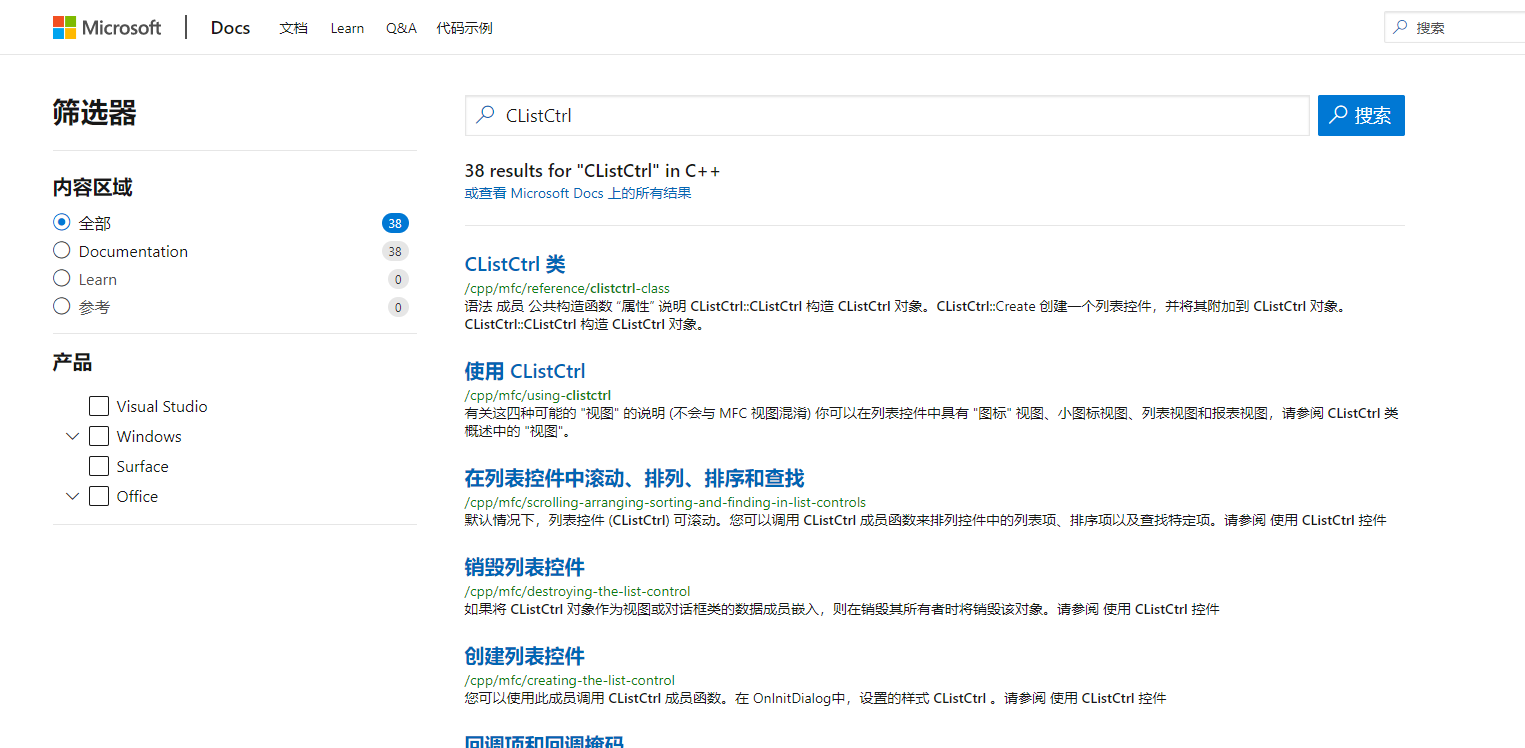
Task: Focus the CListCtrl search input field
Action: 887,115
